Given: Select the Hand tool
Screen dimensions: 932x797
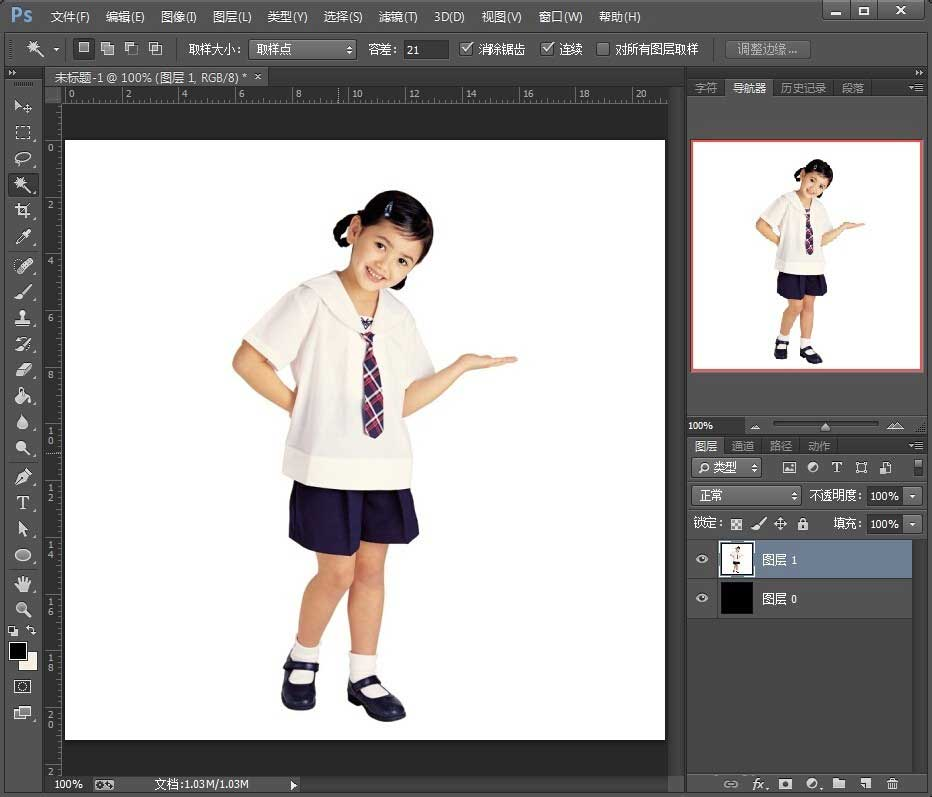Looking at the screenshot, I should pyautogui.click(x=23, y=583).
